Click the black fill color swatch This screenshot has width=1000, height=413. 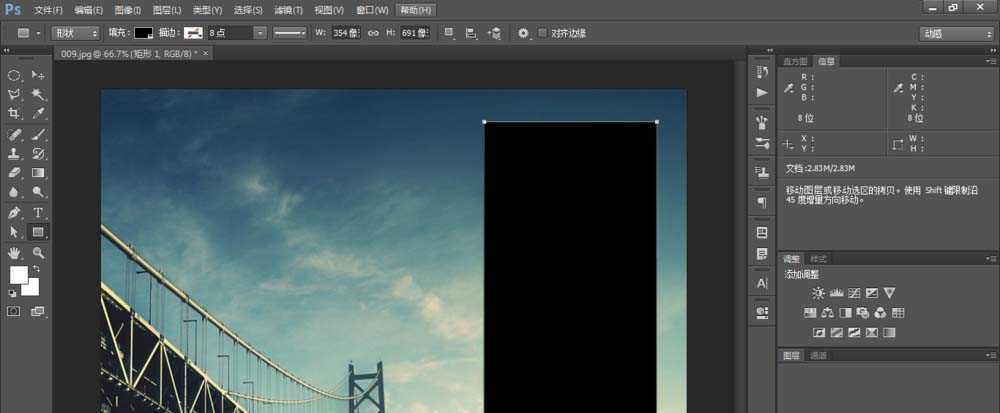pyautogui.click(x=144, y=33)
